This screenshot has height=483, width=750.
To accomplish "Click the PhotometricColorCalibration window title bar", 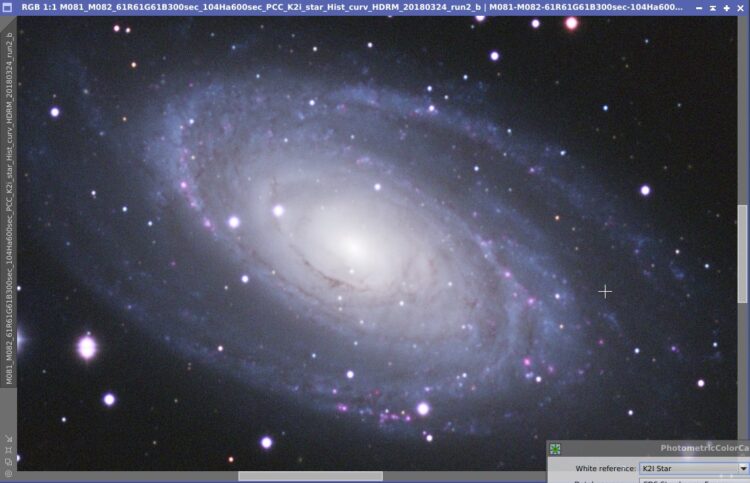I will coord(649,448).
